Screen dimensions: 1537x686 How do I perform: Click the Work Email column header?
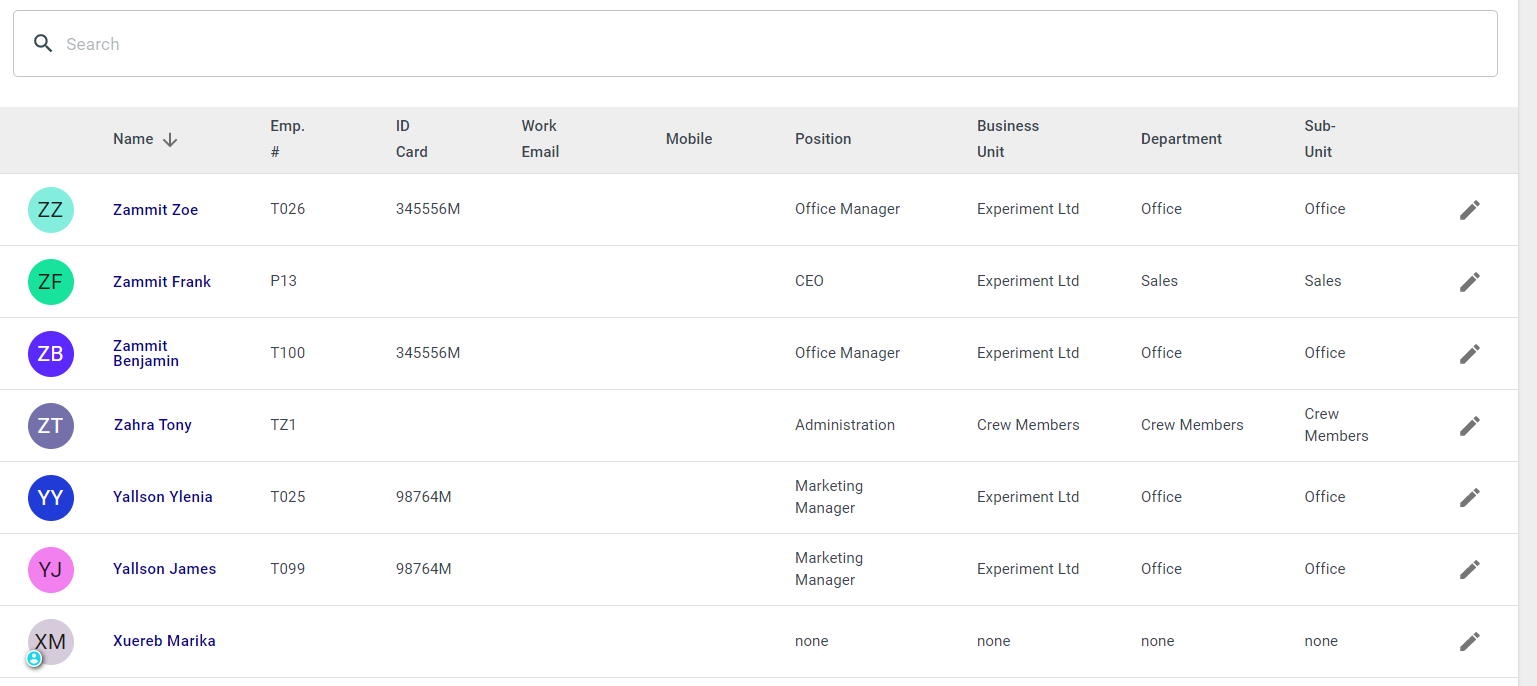click(540, 139)
